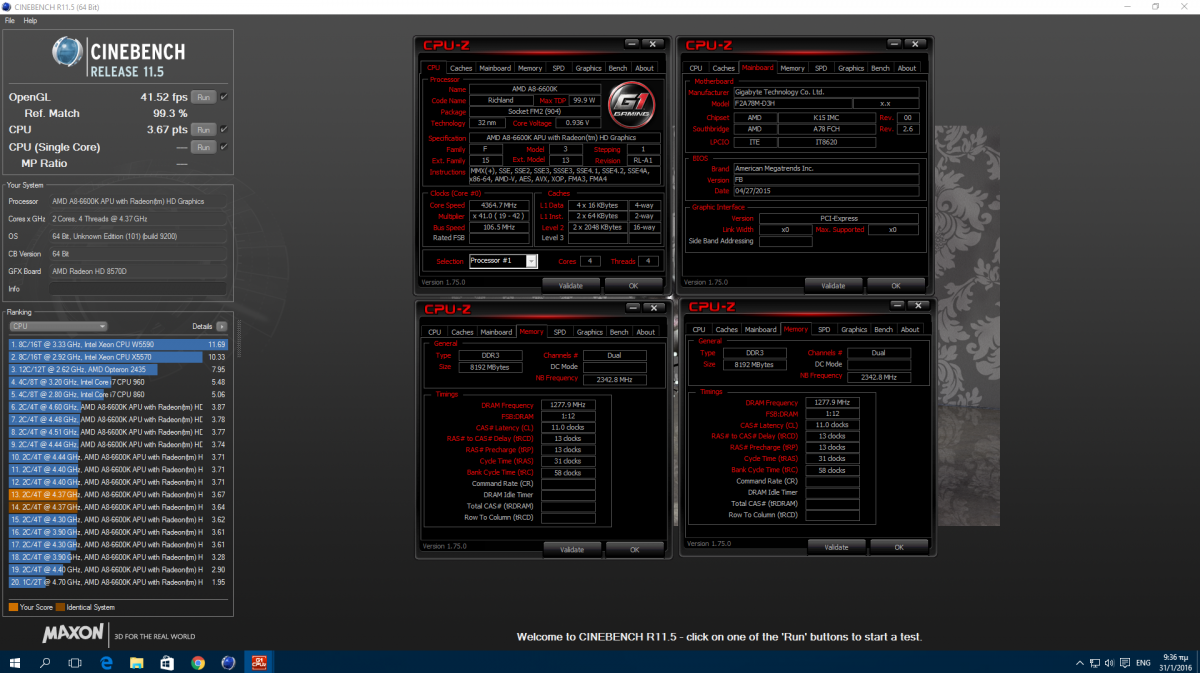
Task: Open File Explorer from taskbar
Action: coord(136,662)
